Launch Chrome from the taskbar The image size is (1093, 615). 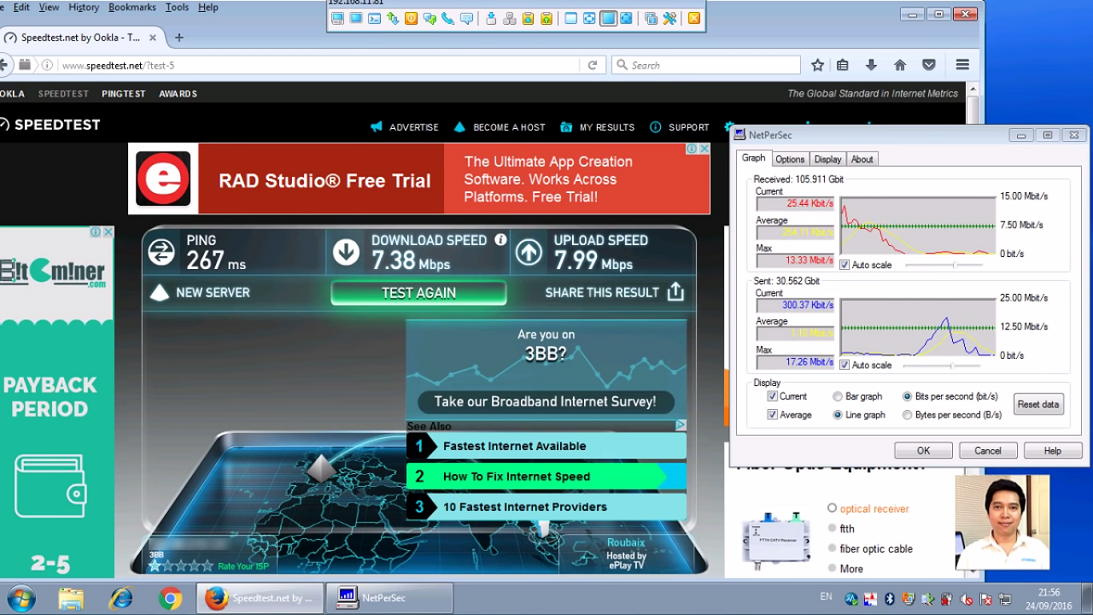(170, 598)
